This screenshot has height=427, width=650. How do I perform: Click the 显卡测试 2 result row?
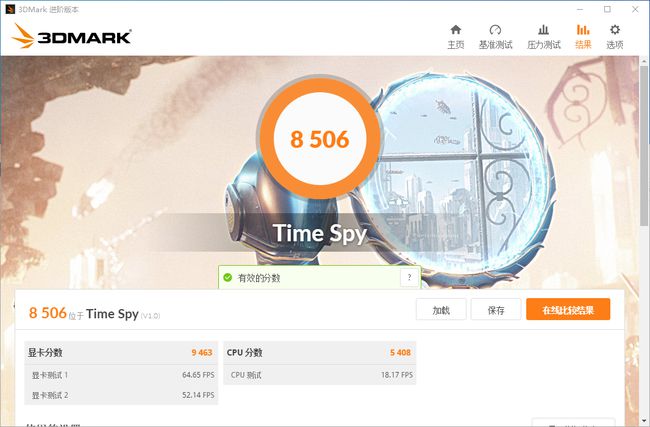[x=121, y=395]
